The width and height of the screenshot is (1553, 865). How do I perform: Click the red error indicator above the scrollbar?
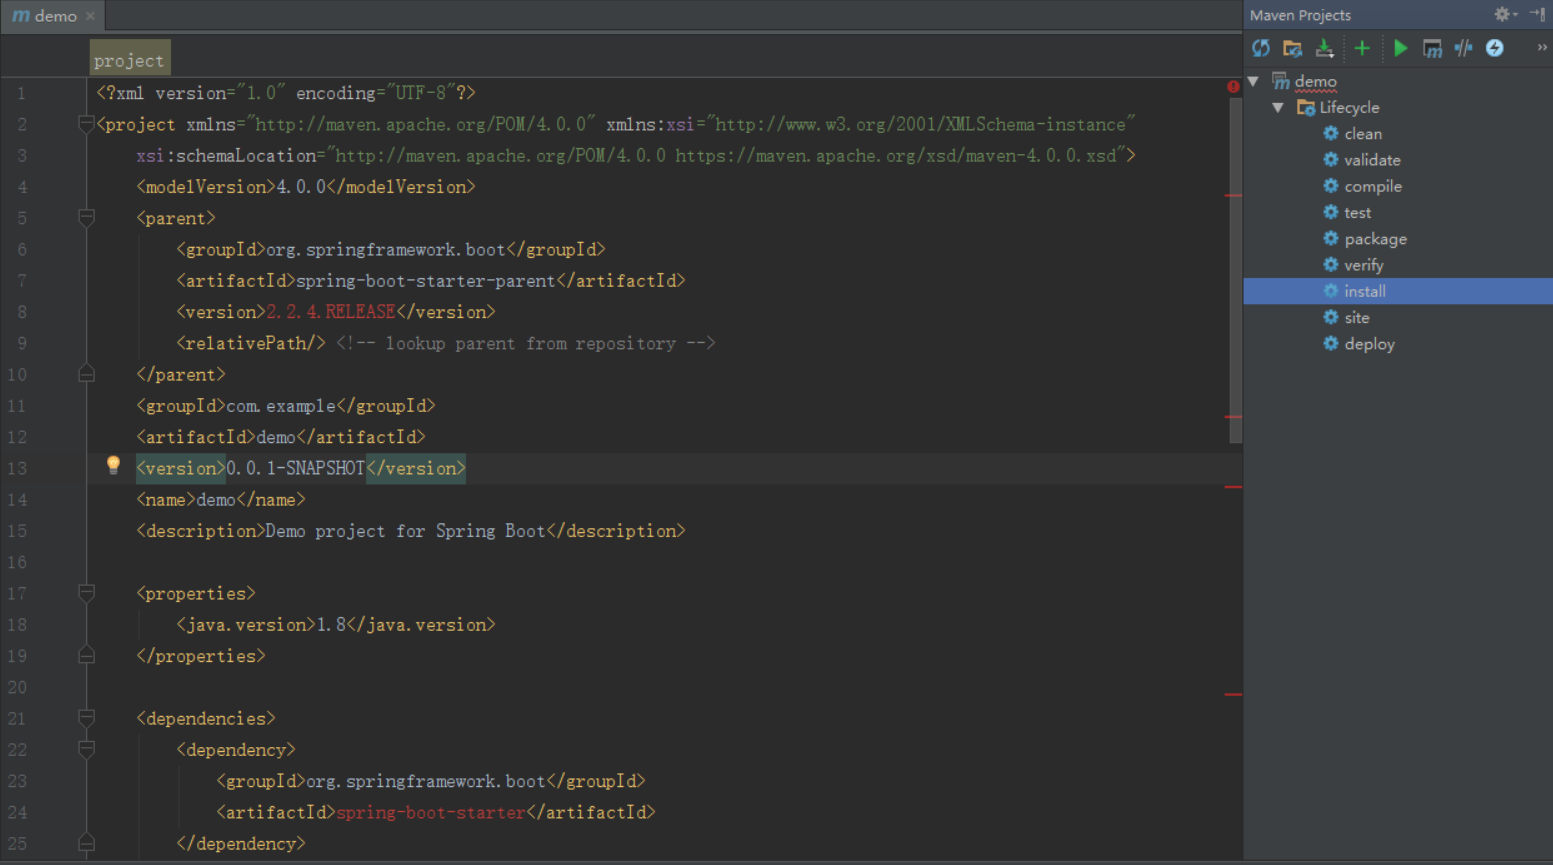1234,86
